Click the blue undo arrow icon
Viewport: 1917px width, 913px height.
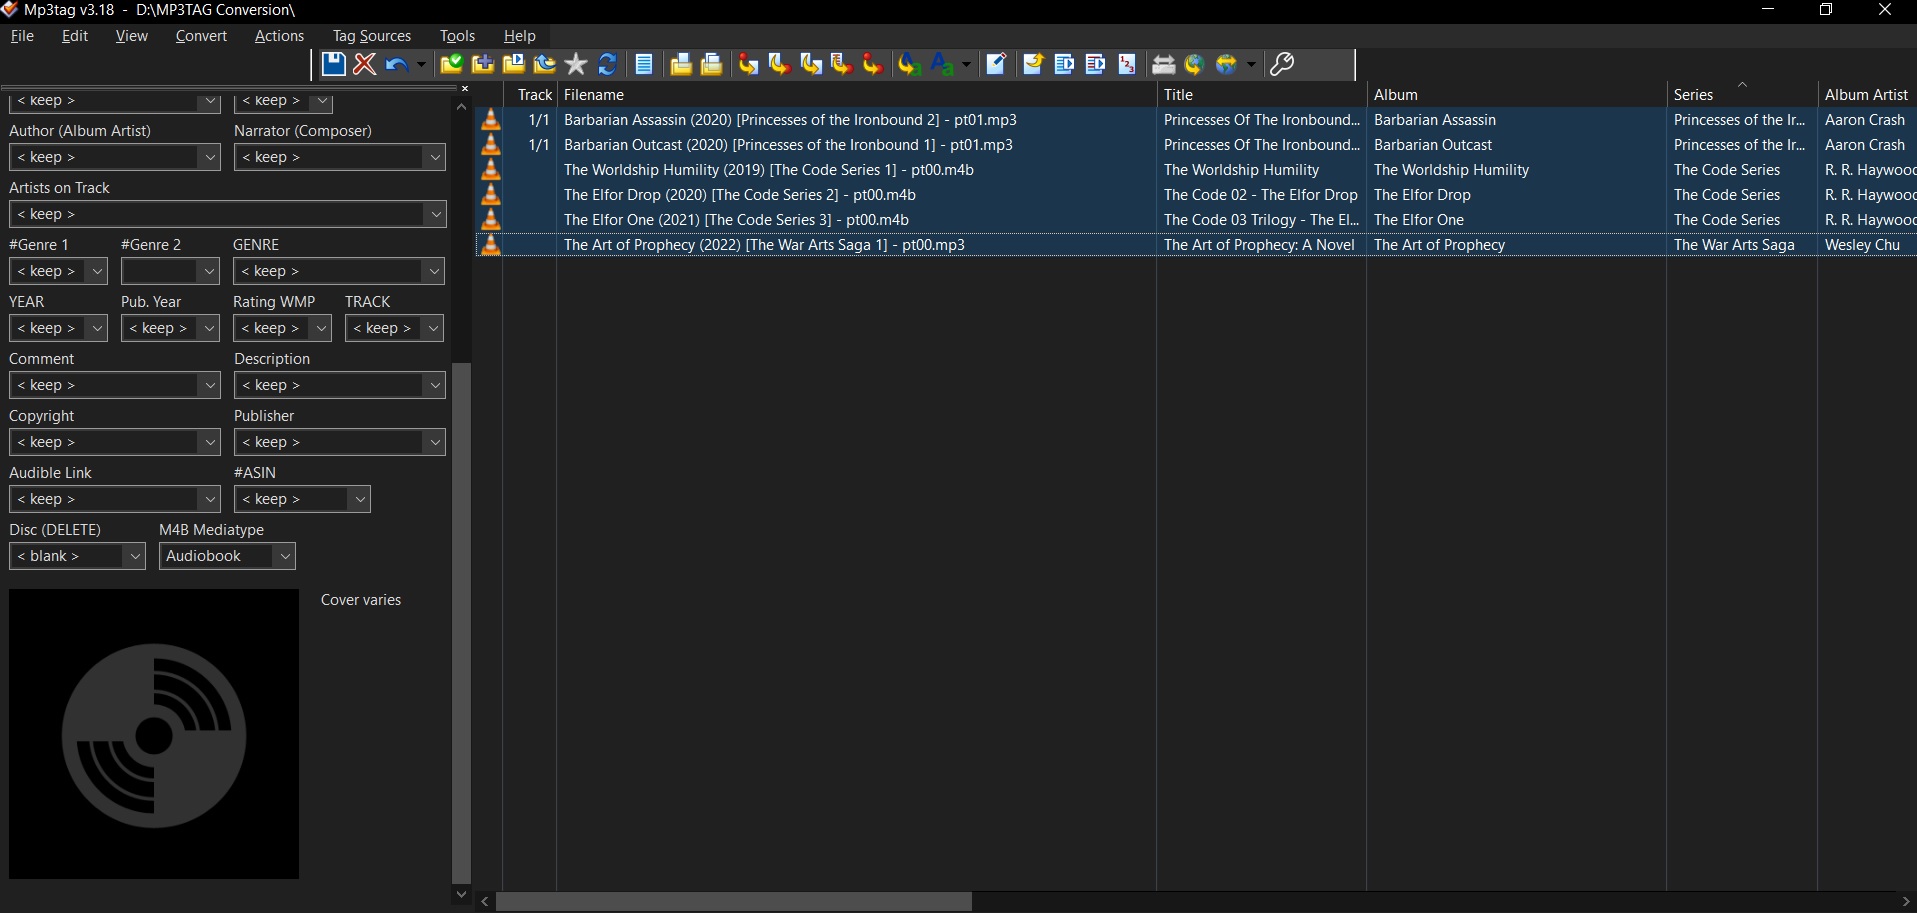[x=396, y=65]
